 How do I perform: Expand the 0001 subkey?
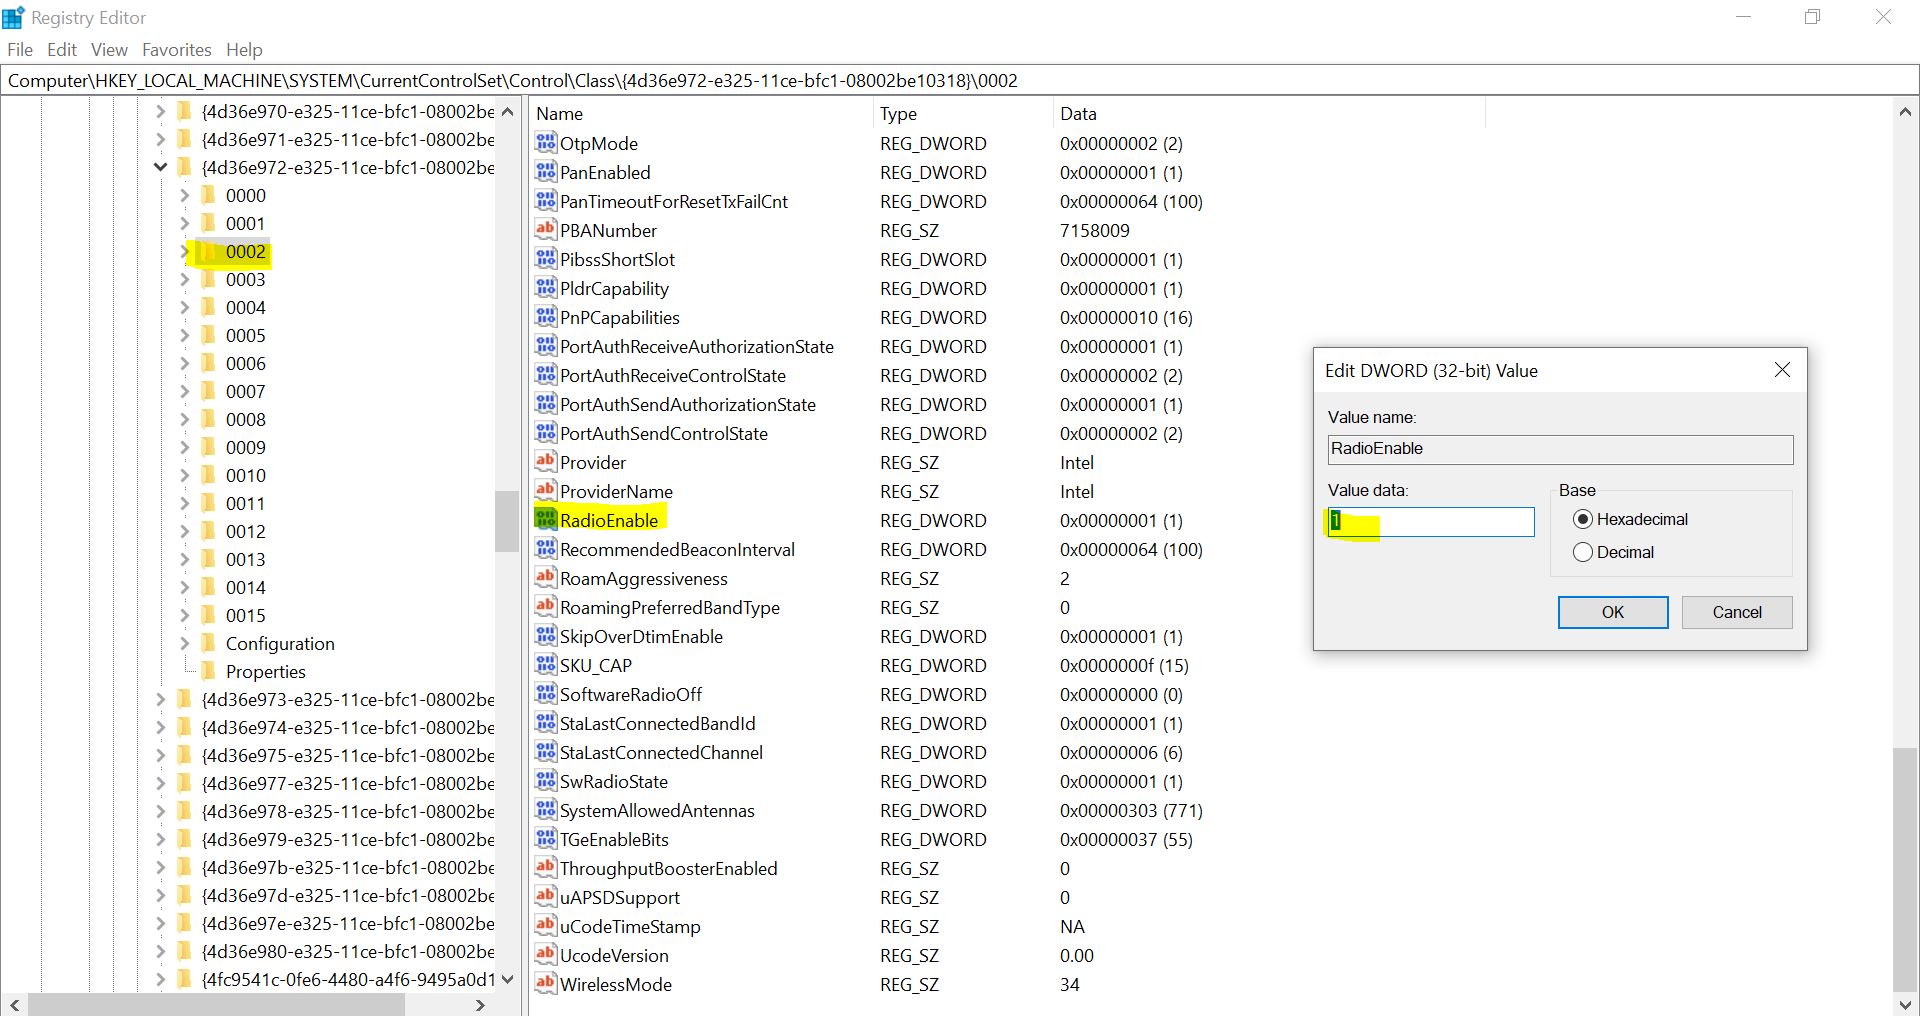(184, 223)
